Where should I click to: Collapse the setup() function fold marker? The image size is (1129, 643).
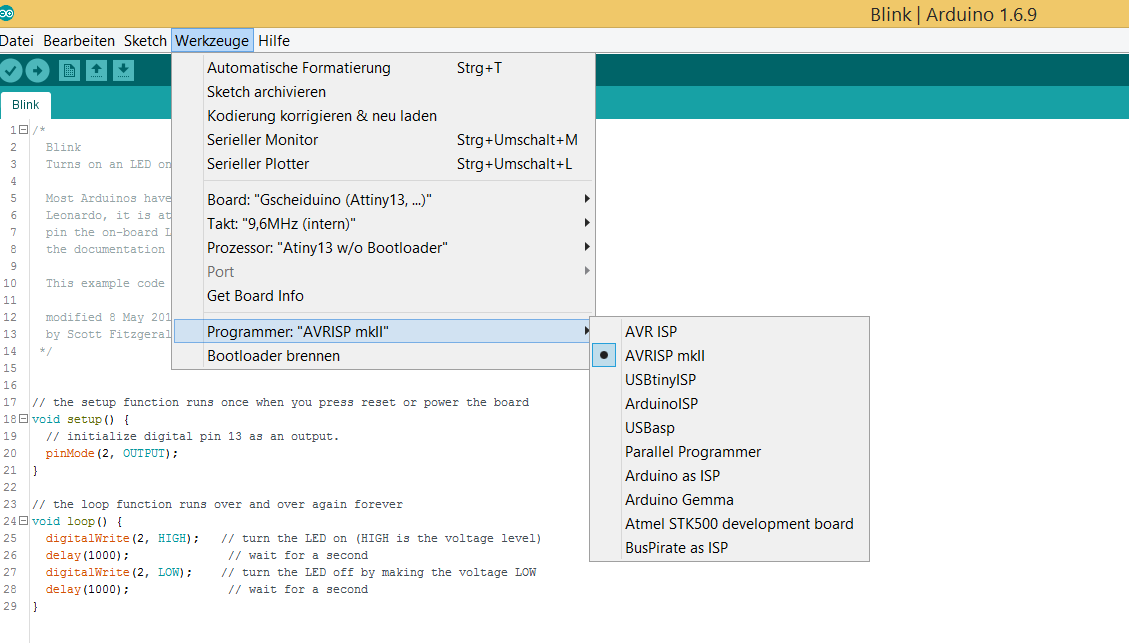tap(23, 418)
